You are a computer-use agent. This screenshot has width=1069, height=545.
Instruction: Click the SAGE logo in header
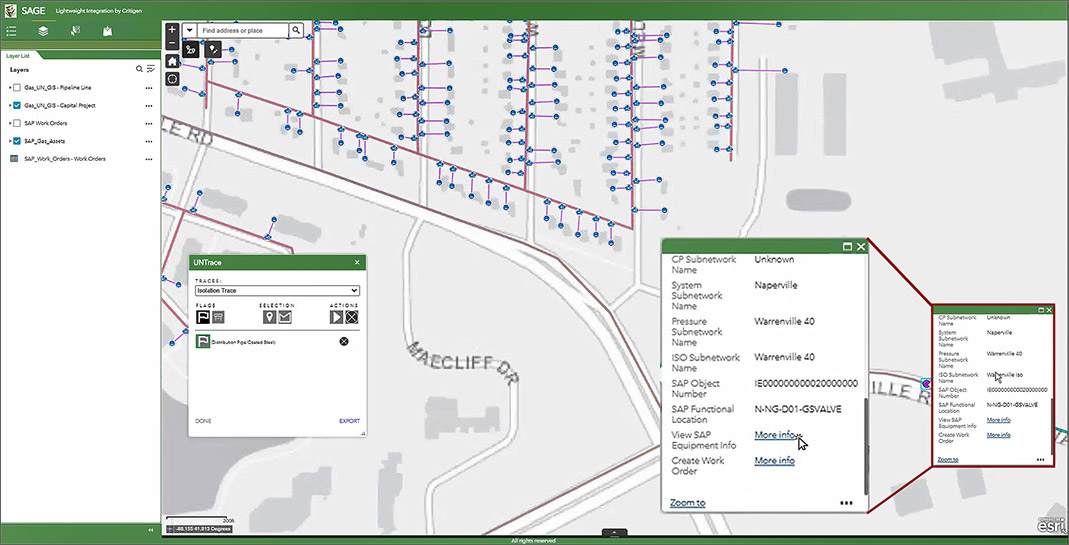coord(12,10)
